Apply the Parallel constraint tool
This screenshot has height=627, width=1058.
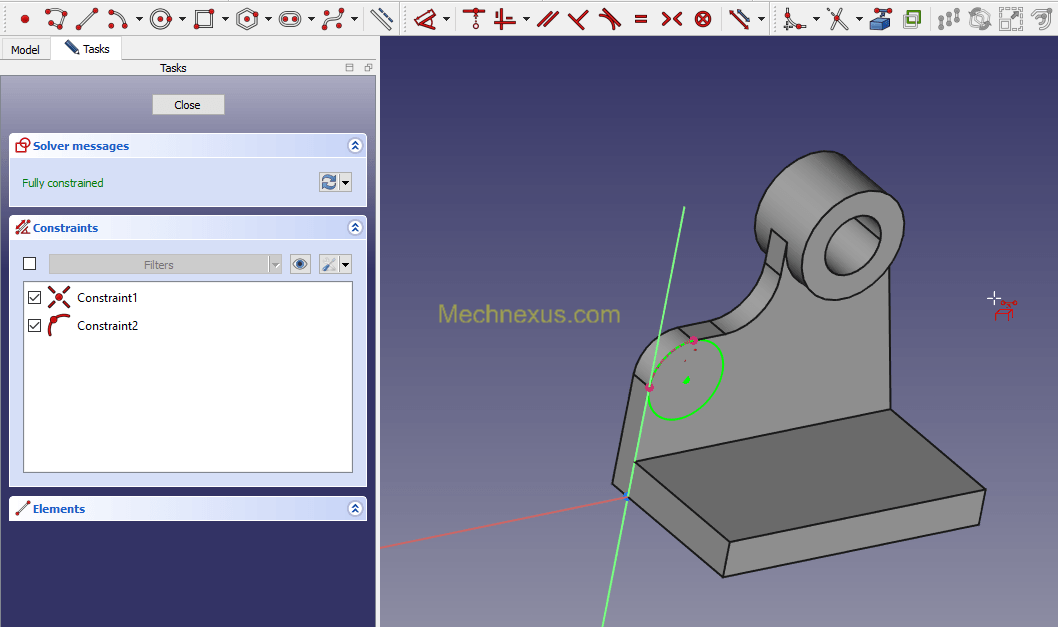coord(547,18)
